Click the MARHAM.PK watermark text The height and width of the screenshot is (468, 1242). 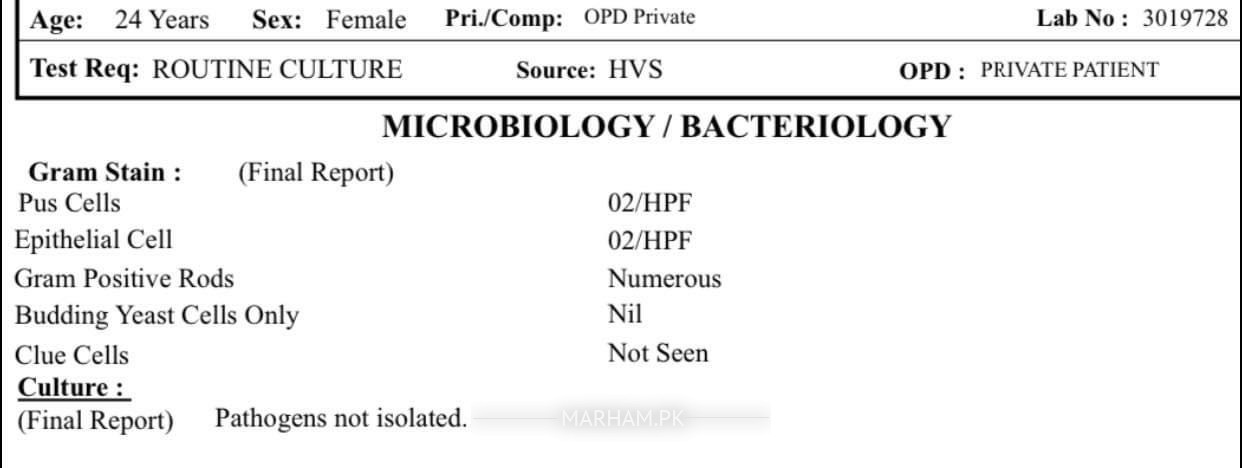pos(622,419)
